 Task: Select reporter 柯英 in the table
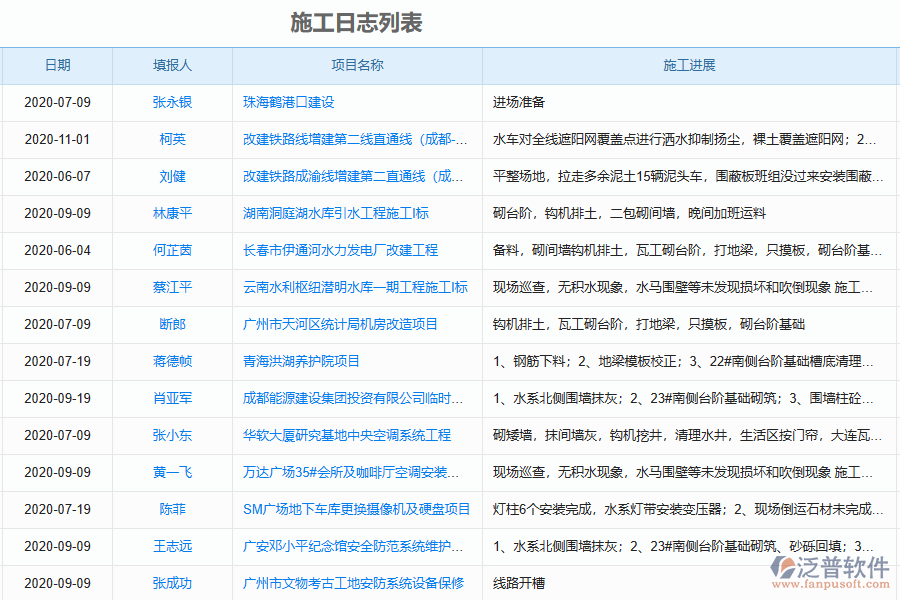coord(172,140)
